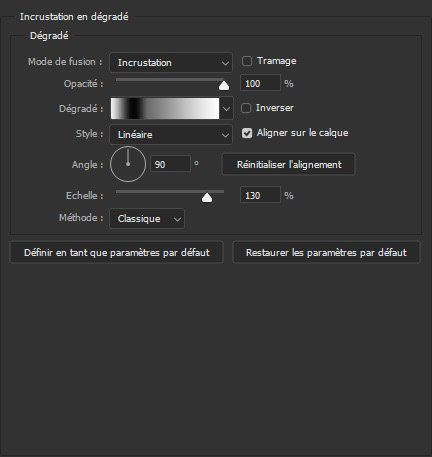Enable the Tramage checkbox
The height and width of the screenshot is (457, 432).
tap(247, 61)
